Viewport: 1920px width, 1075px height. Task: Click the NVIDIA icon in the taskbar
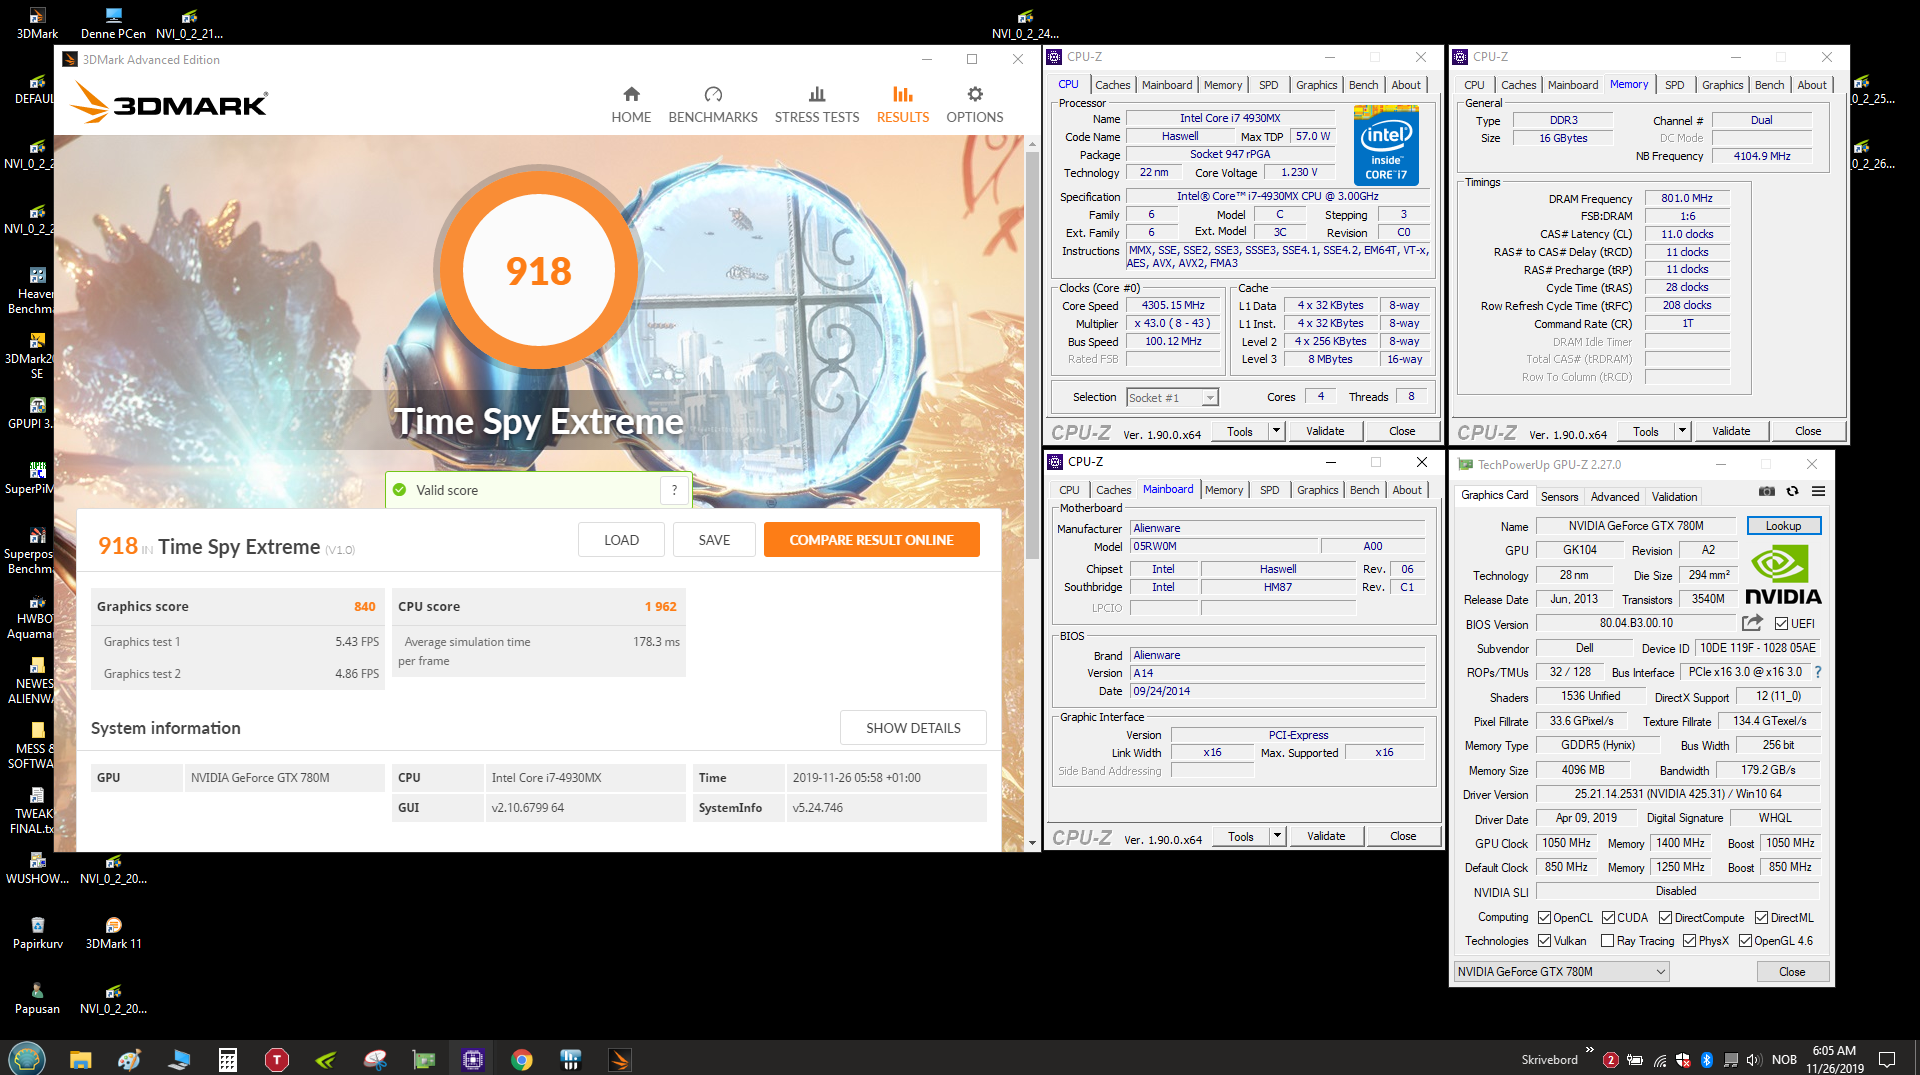coord(326,1059)
